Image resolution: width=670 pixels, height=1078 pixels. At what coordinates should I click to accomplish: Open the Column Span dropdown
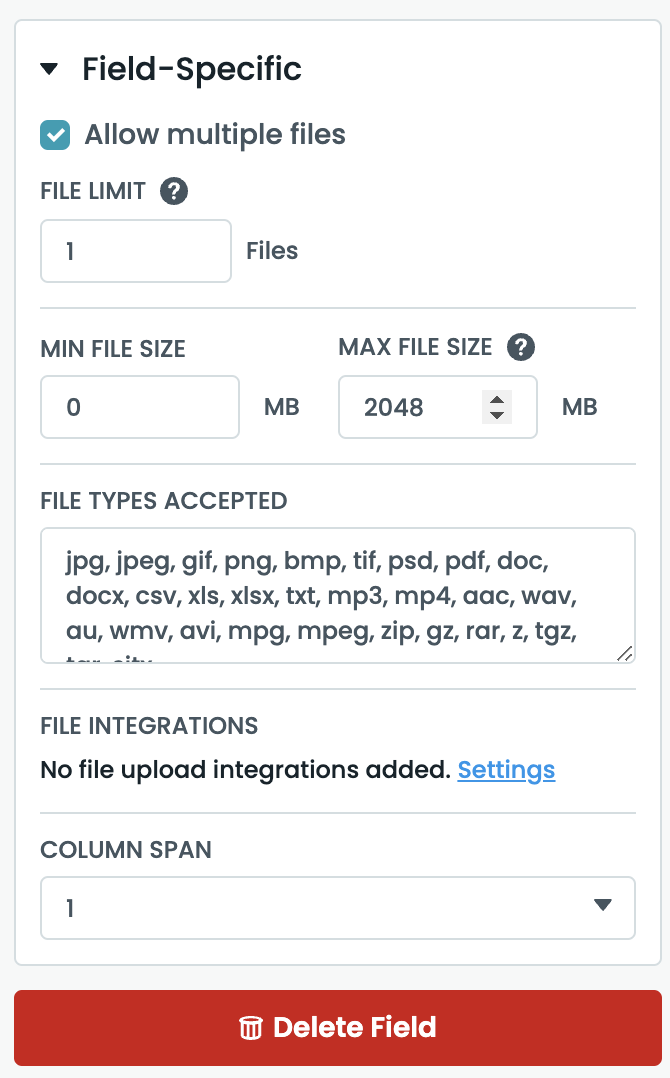[337, 908]
